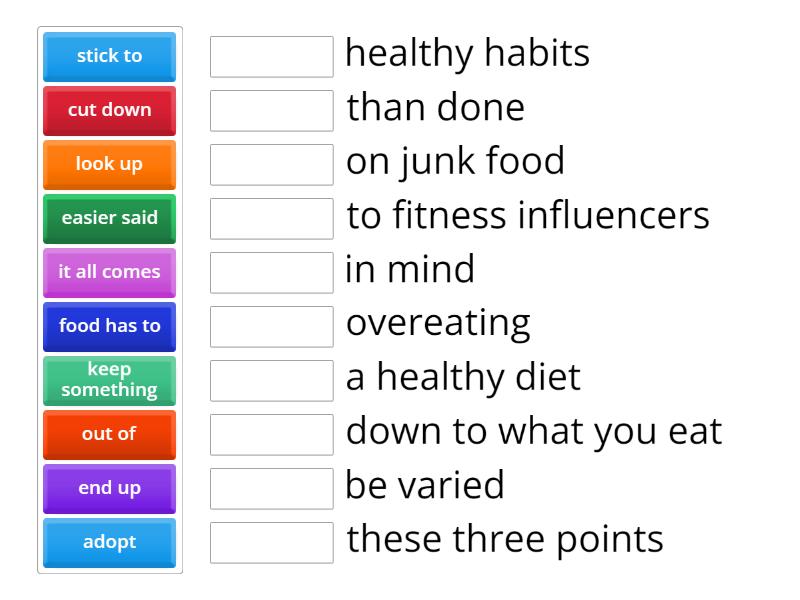Select the answer slot beside 'than done'

271,111
